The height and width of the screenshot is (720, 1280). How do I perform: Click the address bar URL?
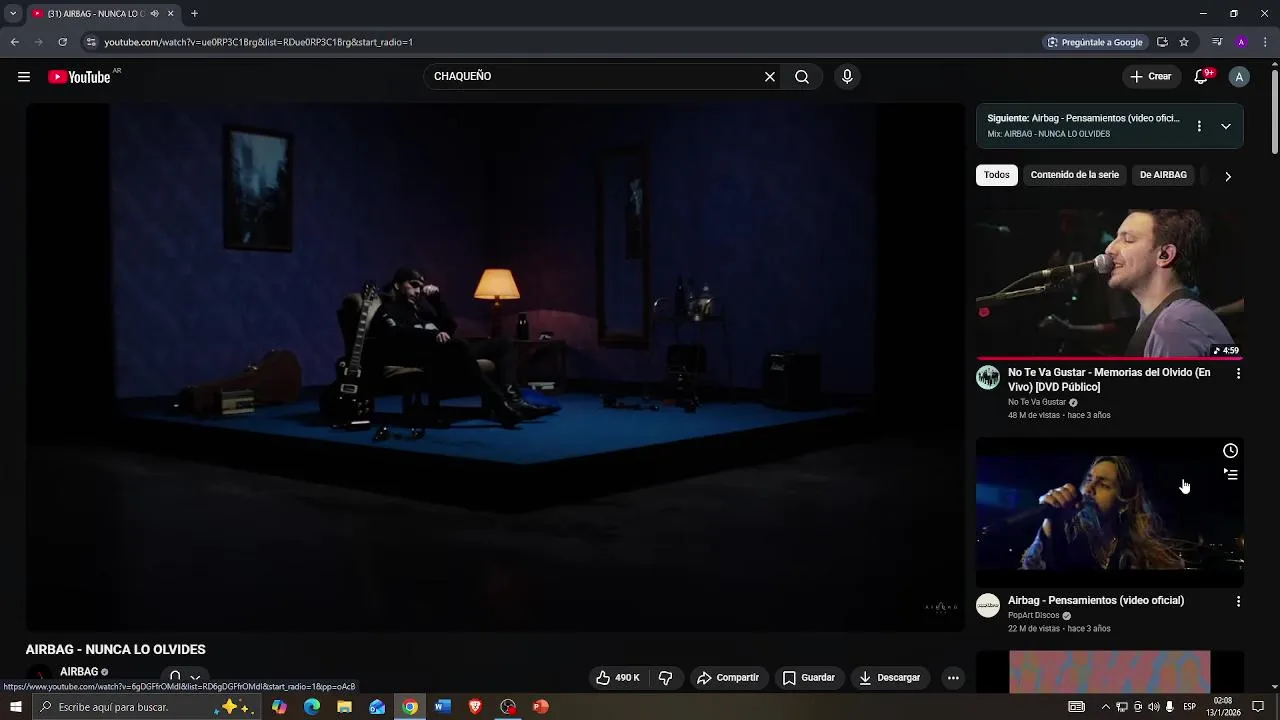pos(258,42)
